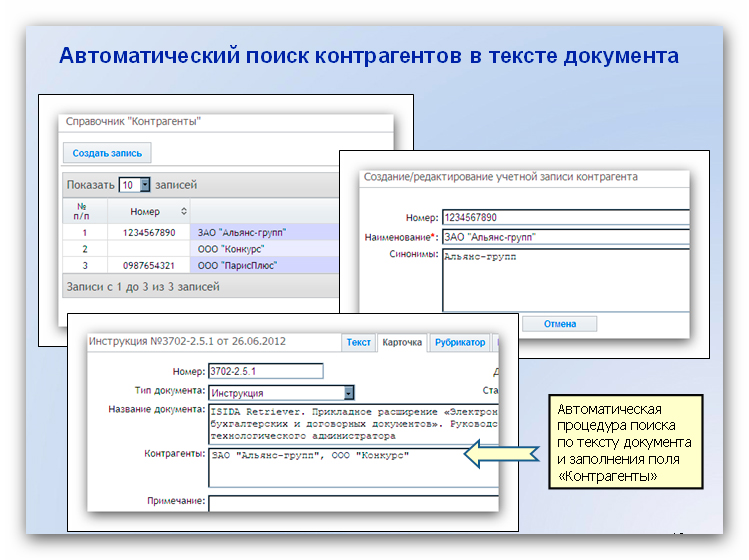
Task: Select the cell with number 1234567890
Action: [x=149, y=232]
